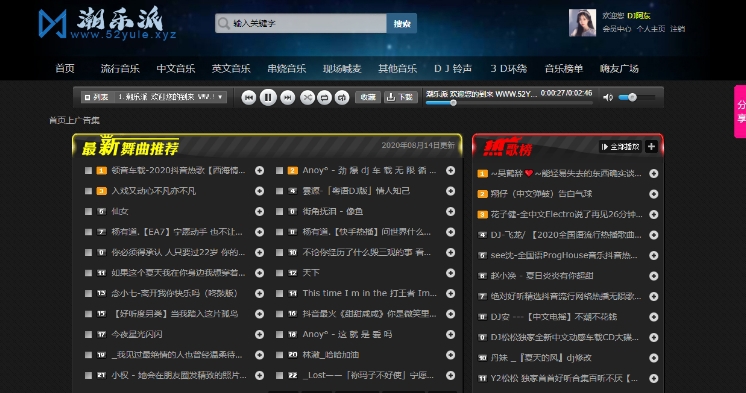Open 串烧音乐 menu item

click(286, 69)
